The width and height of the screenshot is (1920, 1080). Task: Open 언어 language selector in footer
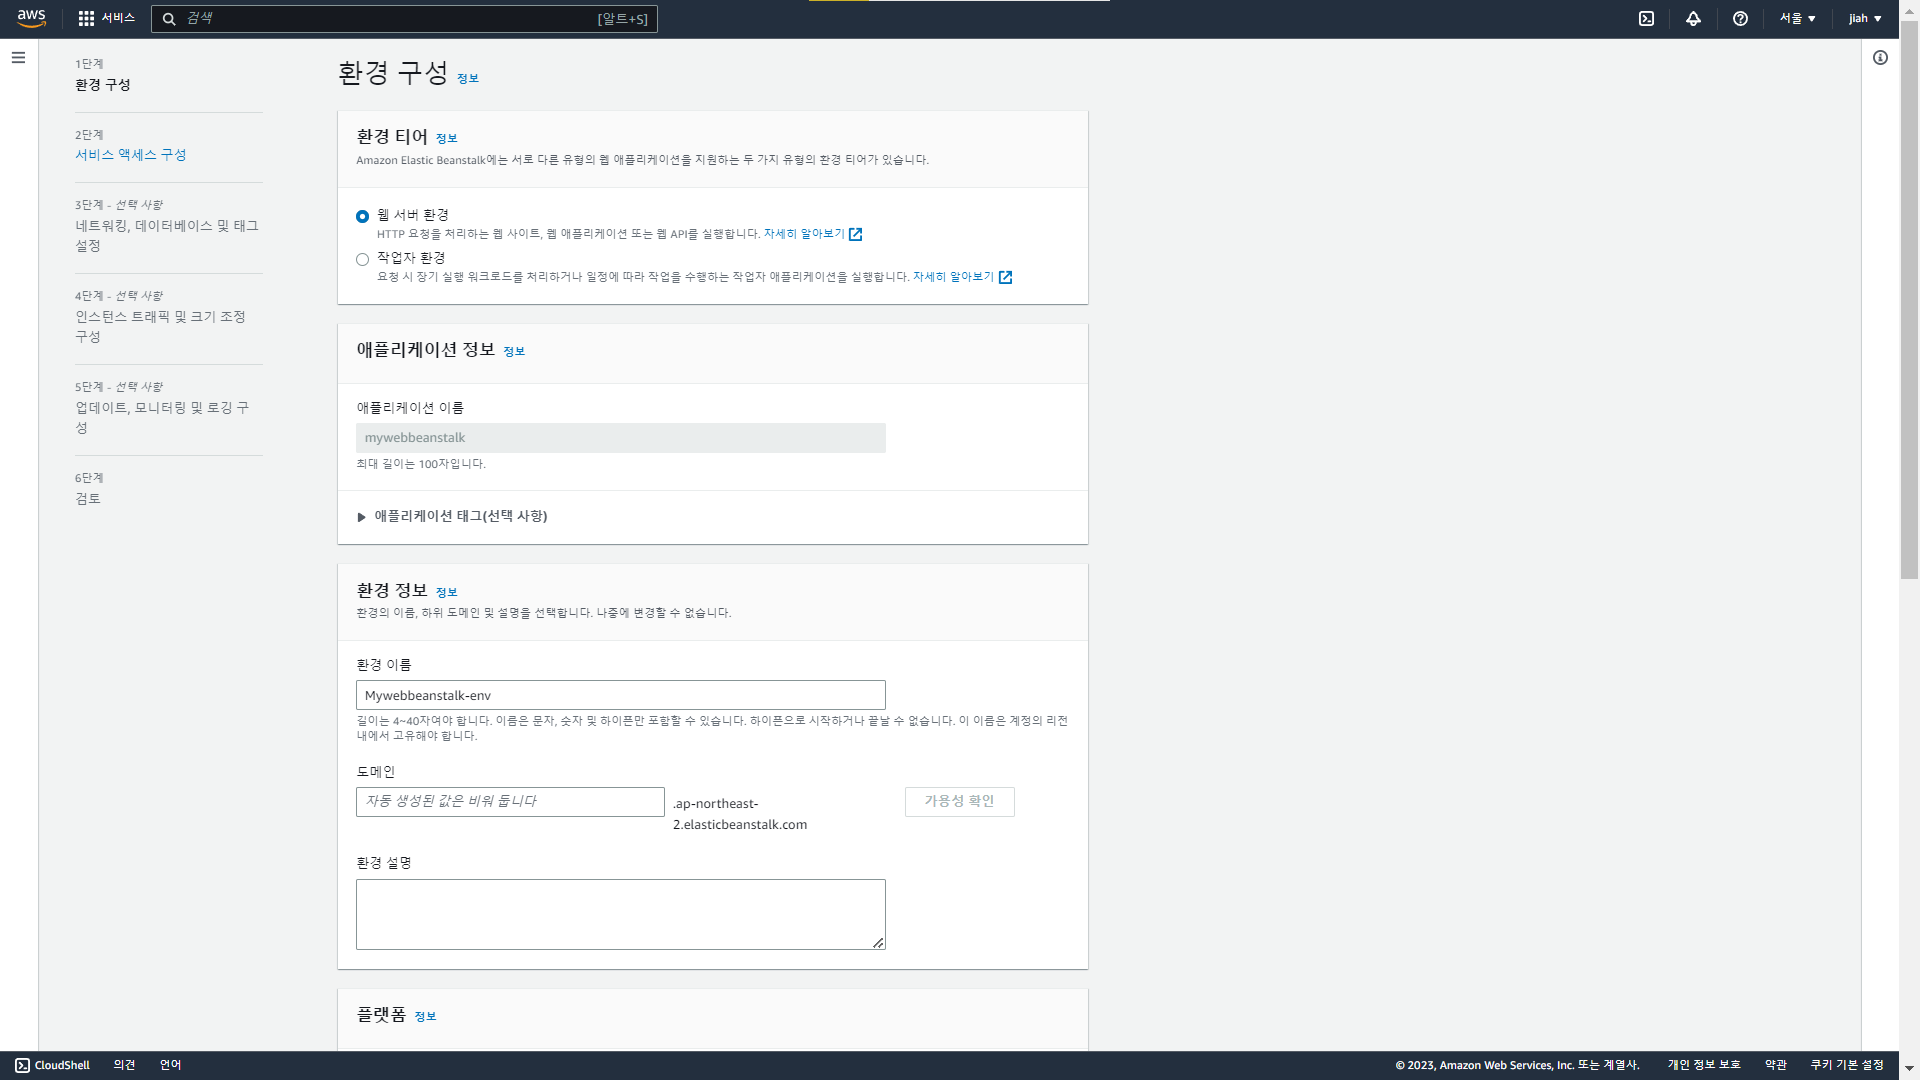[170, 1065]
